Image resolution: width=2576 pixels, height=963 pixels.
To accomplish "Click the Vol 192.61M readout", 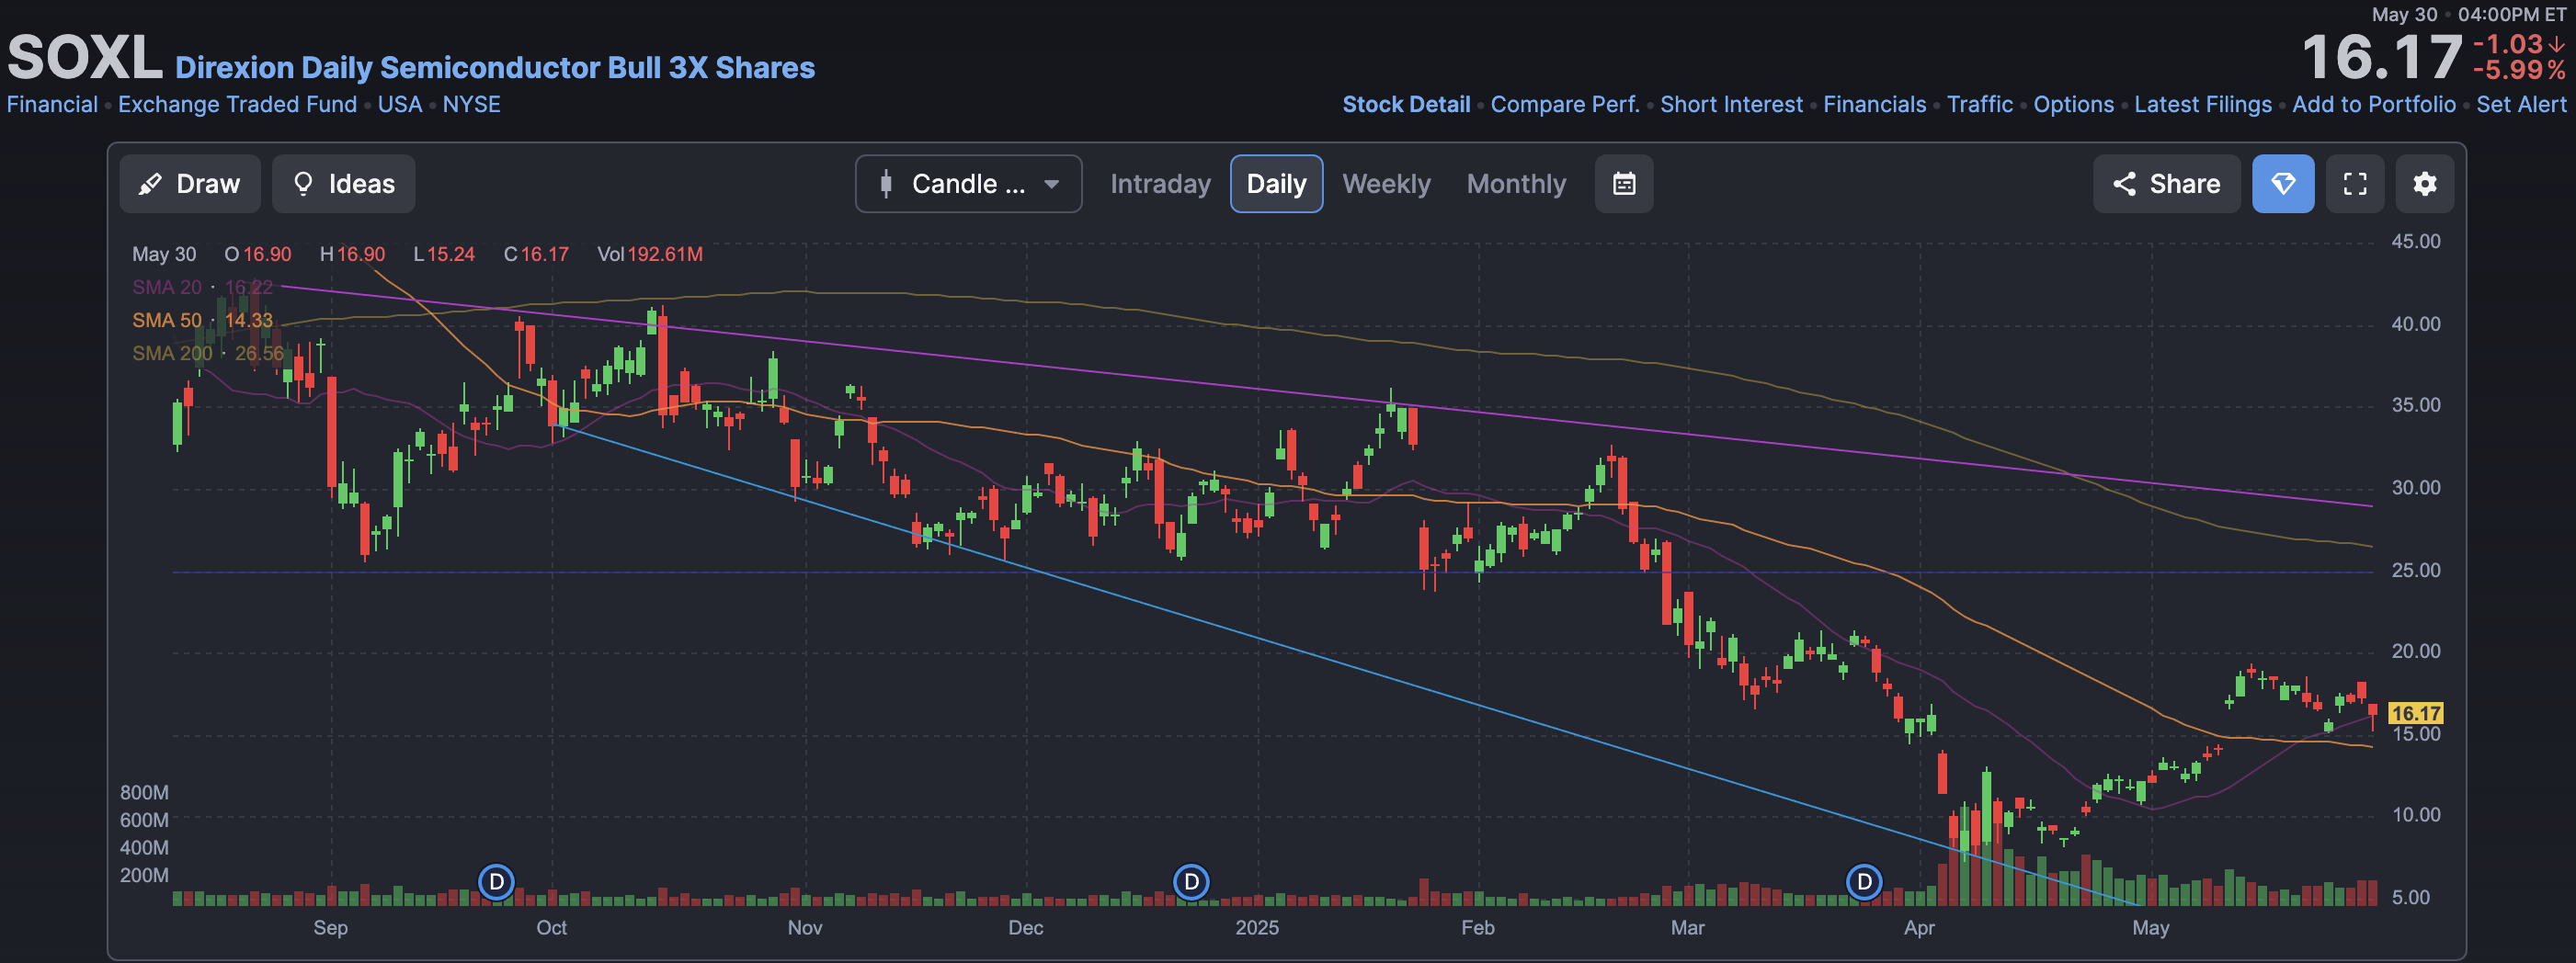I will (650, 254).
